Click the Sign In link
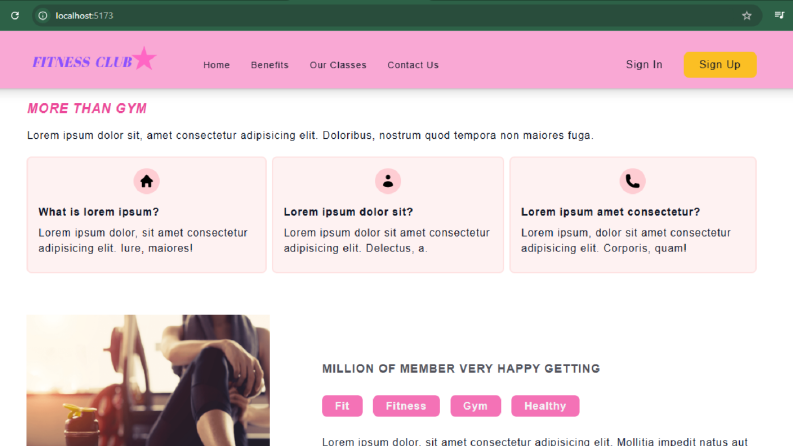Image resolution: width=793 pixels, height=446 pixels. point(644,65)
